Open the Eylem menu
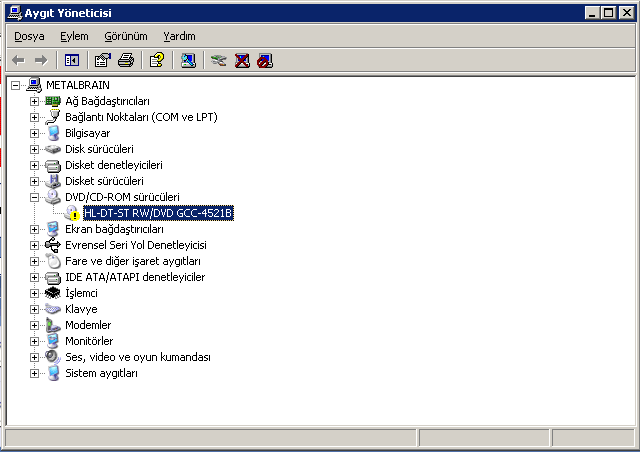 click(74, 36)
